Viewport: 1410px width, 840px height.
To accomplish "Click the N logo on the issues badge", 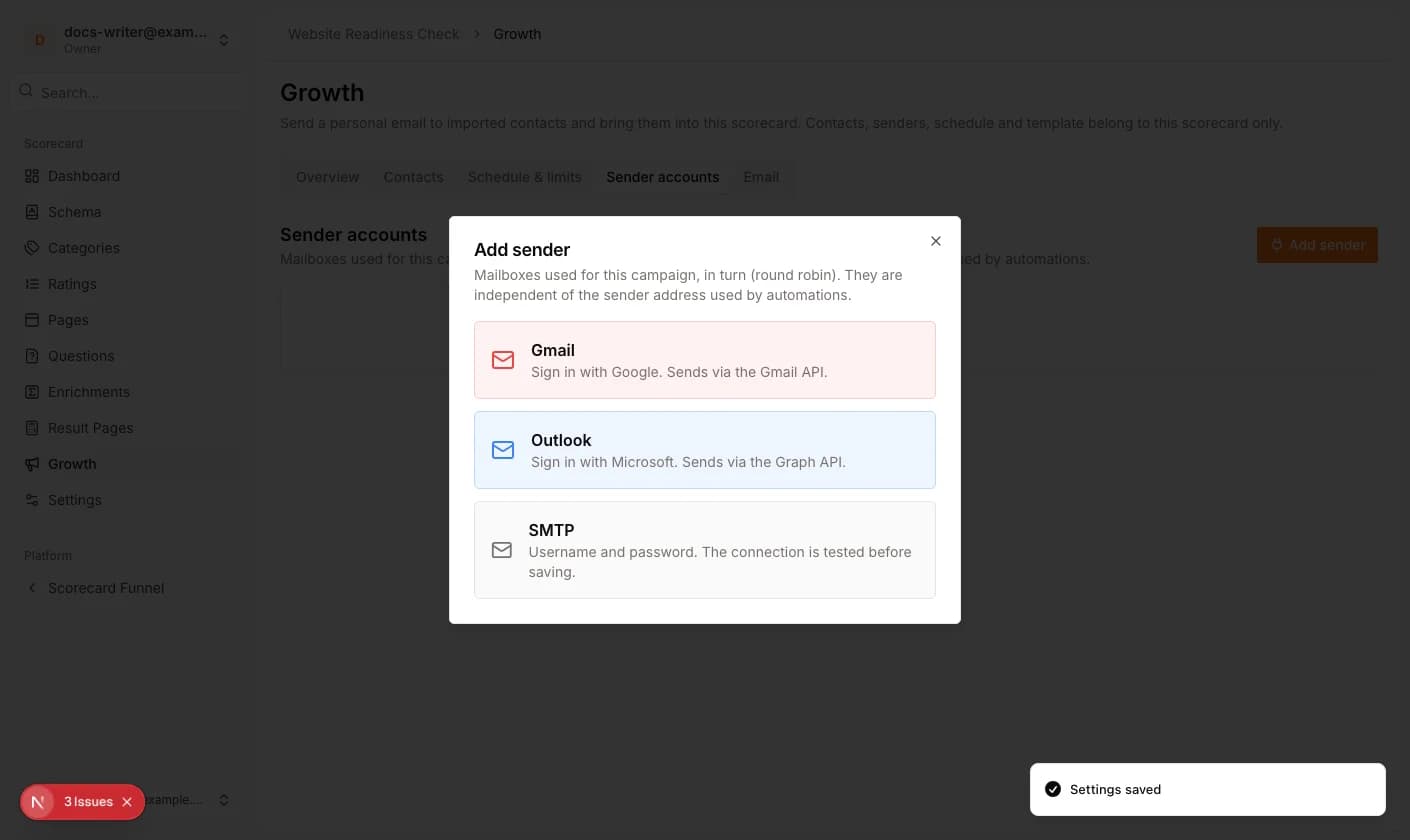I will pos(38,802).
